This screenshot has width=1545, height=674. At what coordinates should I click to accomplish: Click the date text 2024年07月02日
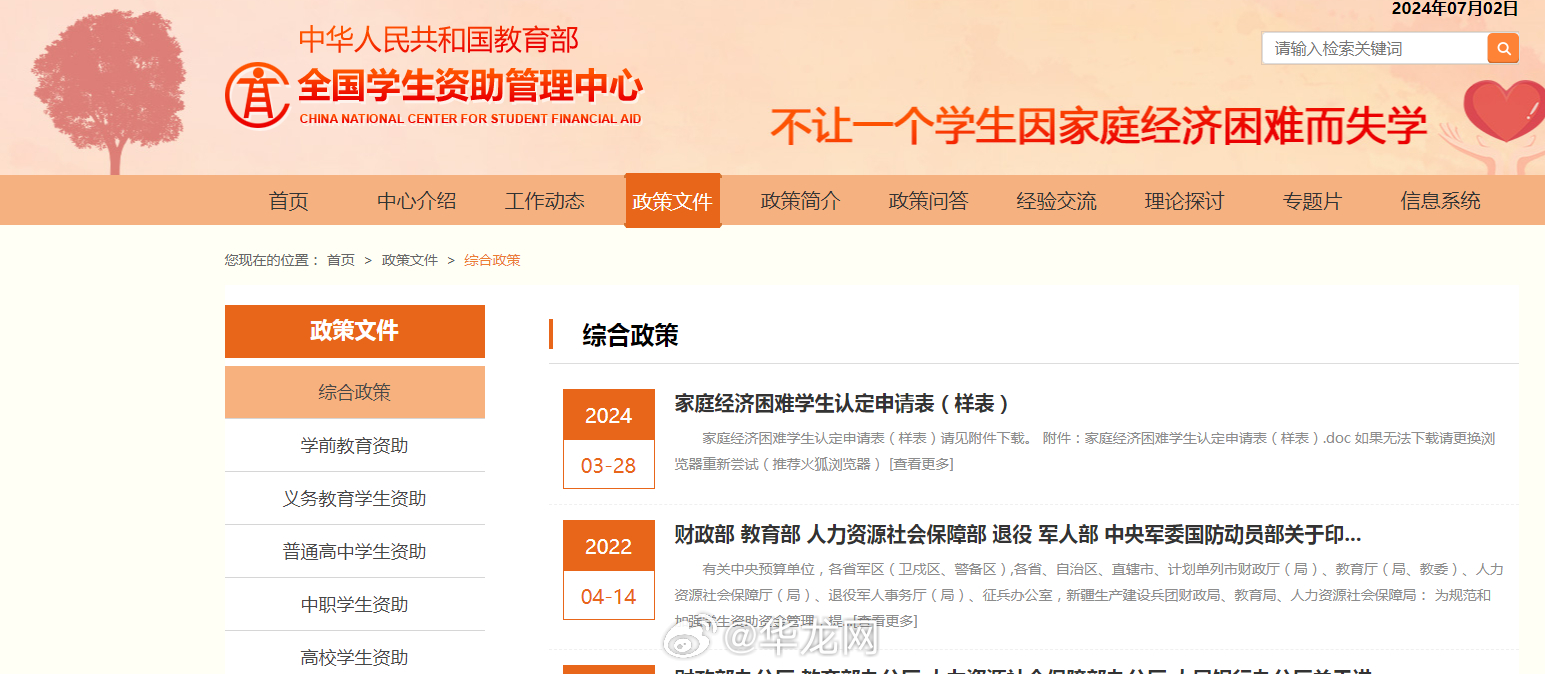pyautogui.click(x=1455, y=9)
